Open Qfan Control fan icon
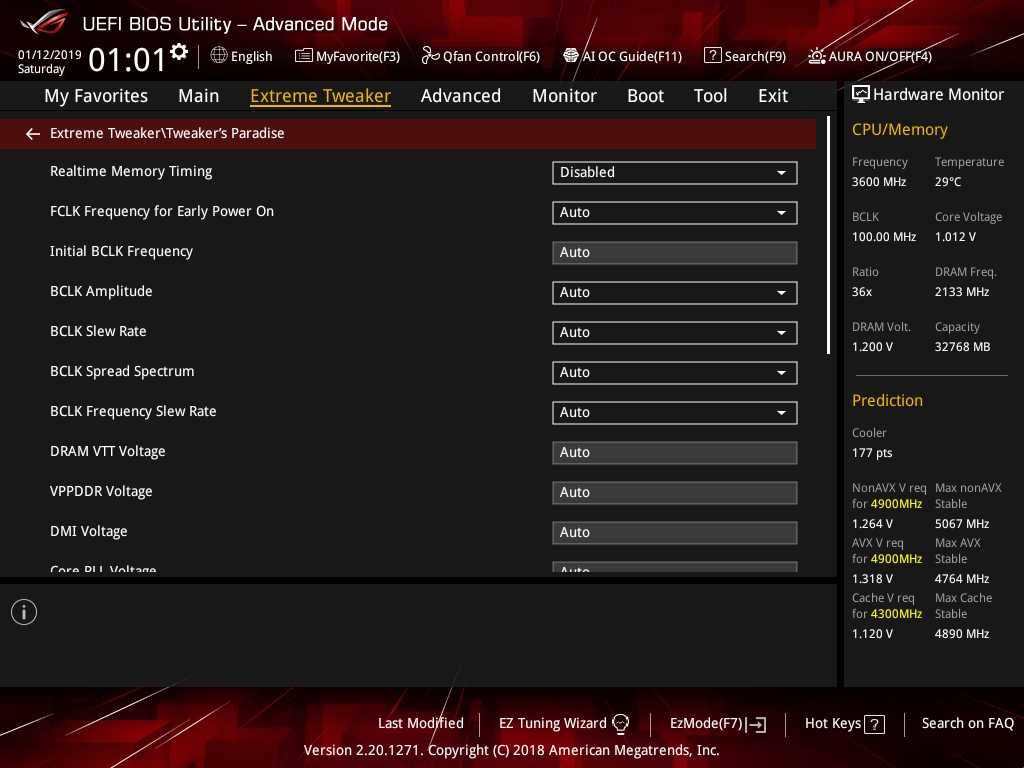Screen dimensions: 1024x768 pos(431,56)
